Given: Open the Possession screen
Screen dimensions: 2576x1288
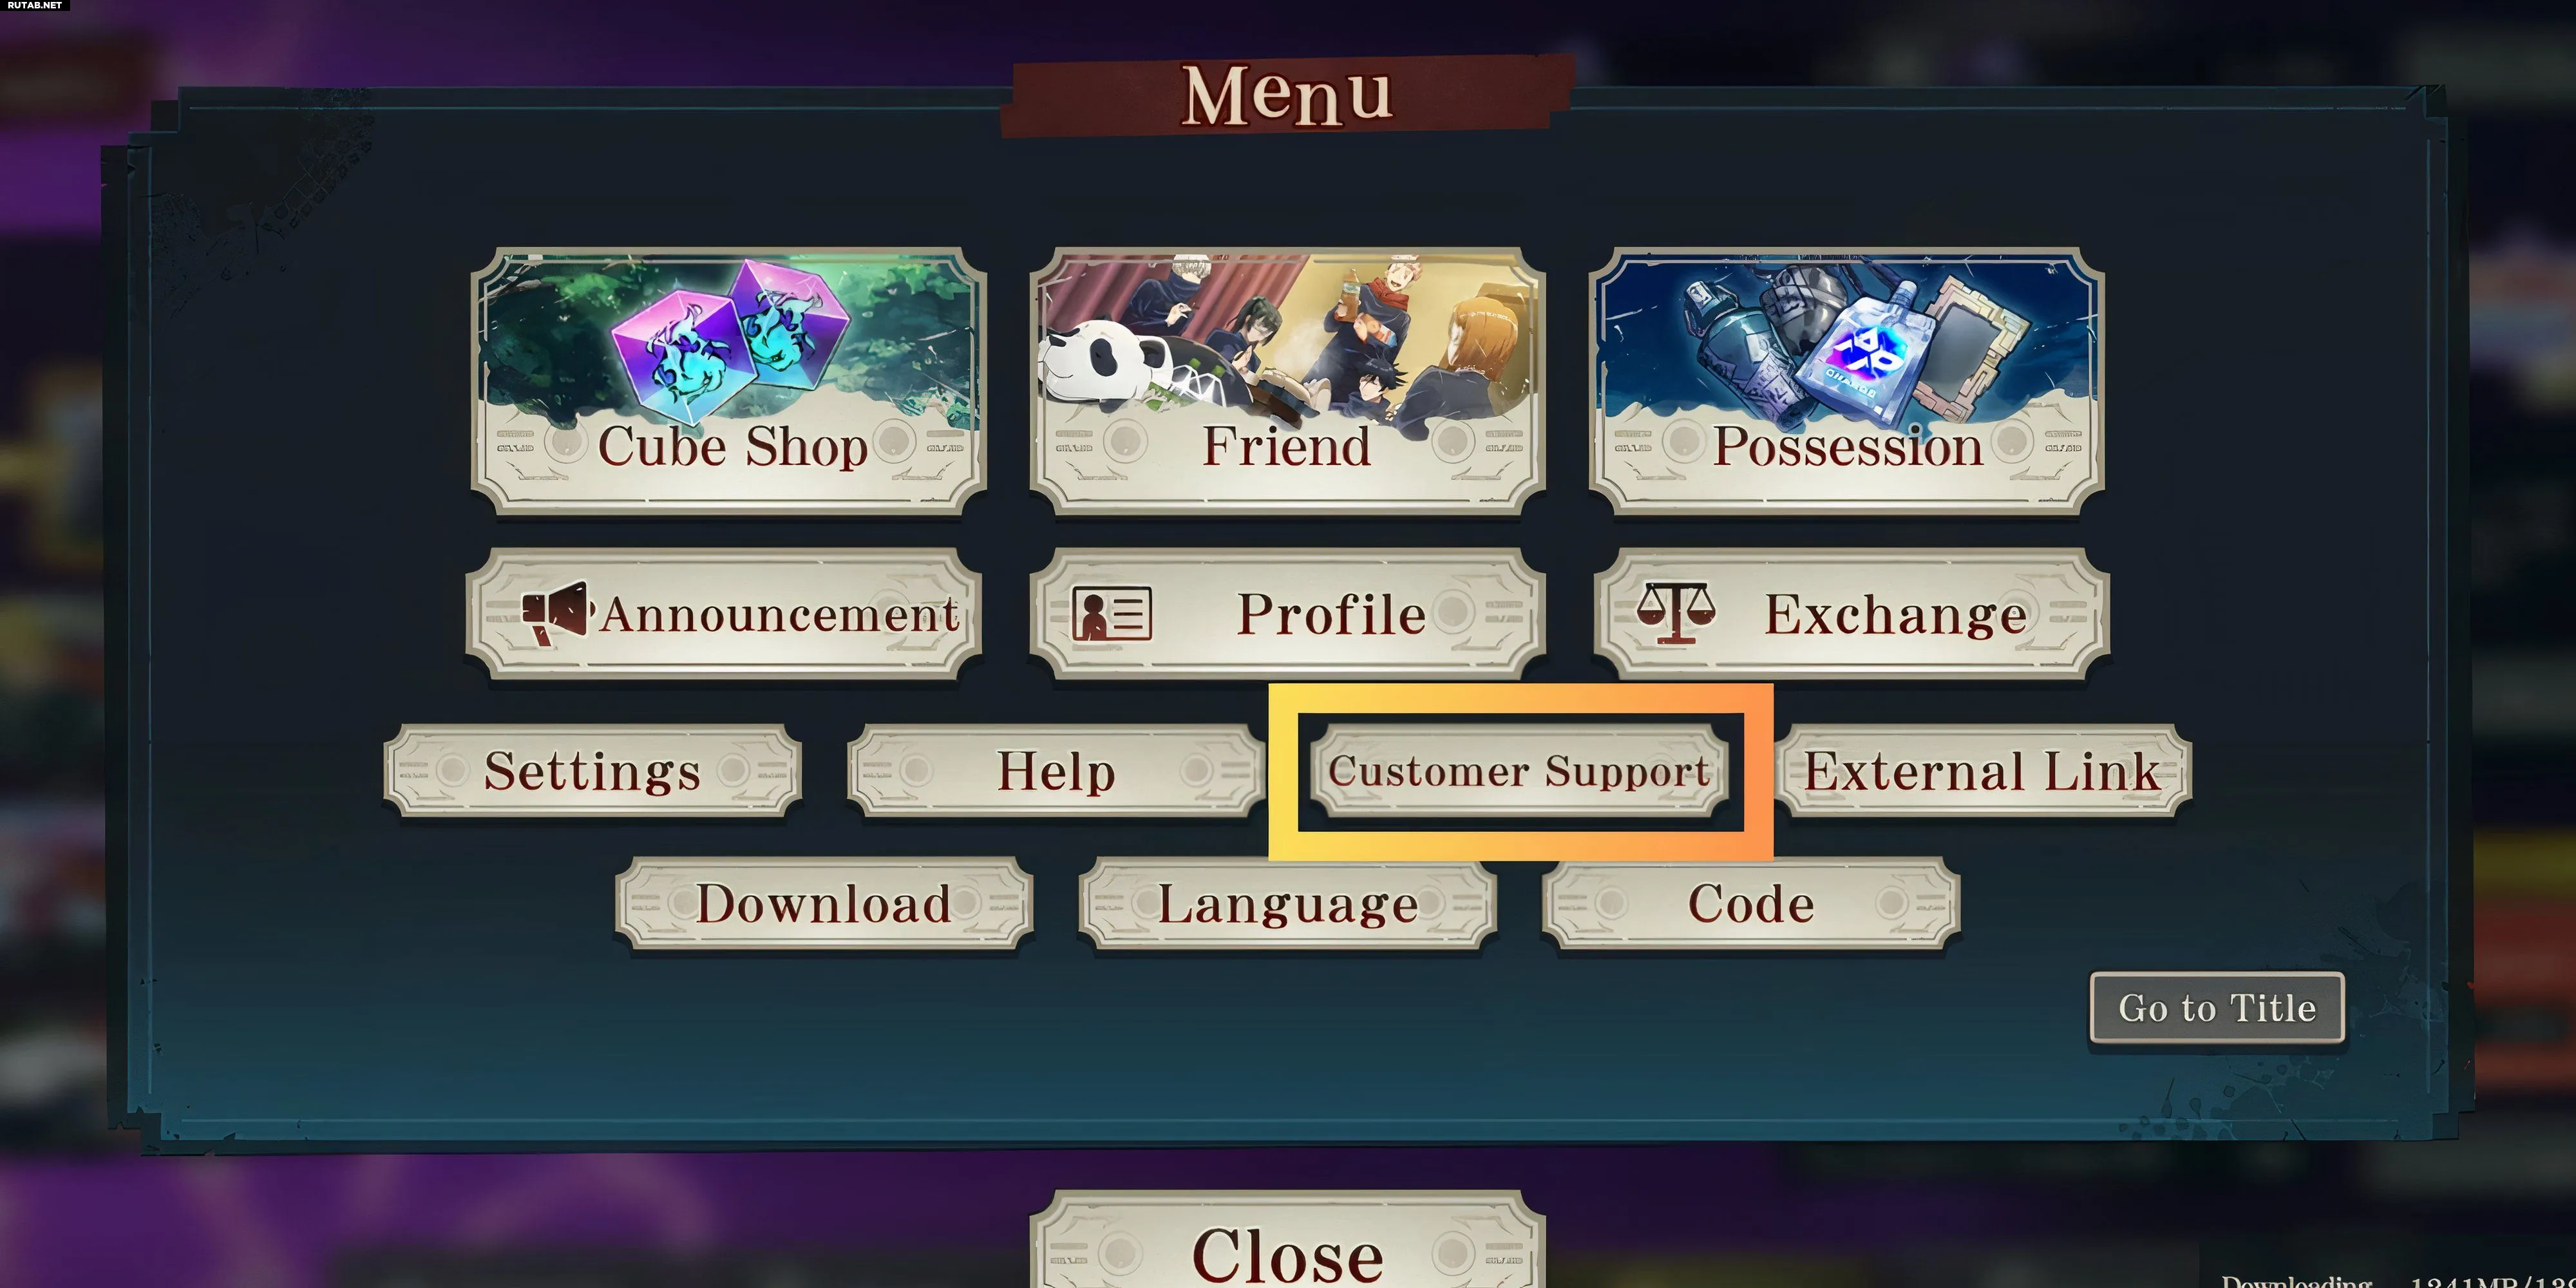Looking at the screenshot, I should click(1847, 381).
